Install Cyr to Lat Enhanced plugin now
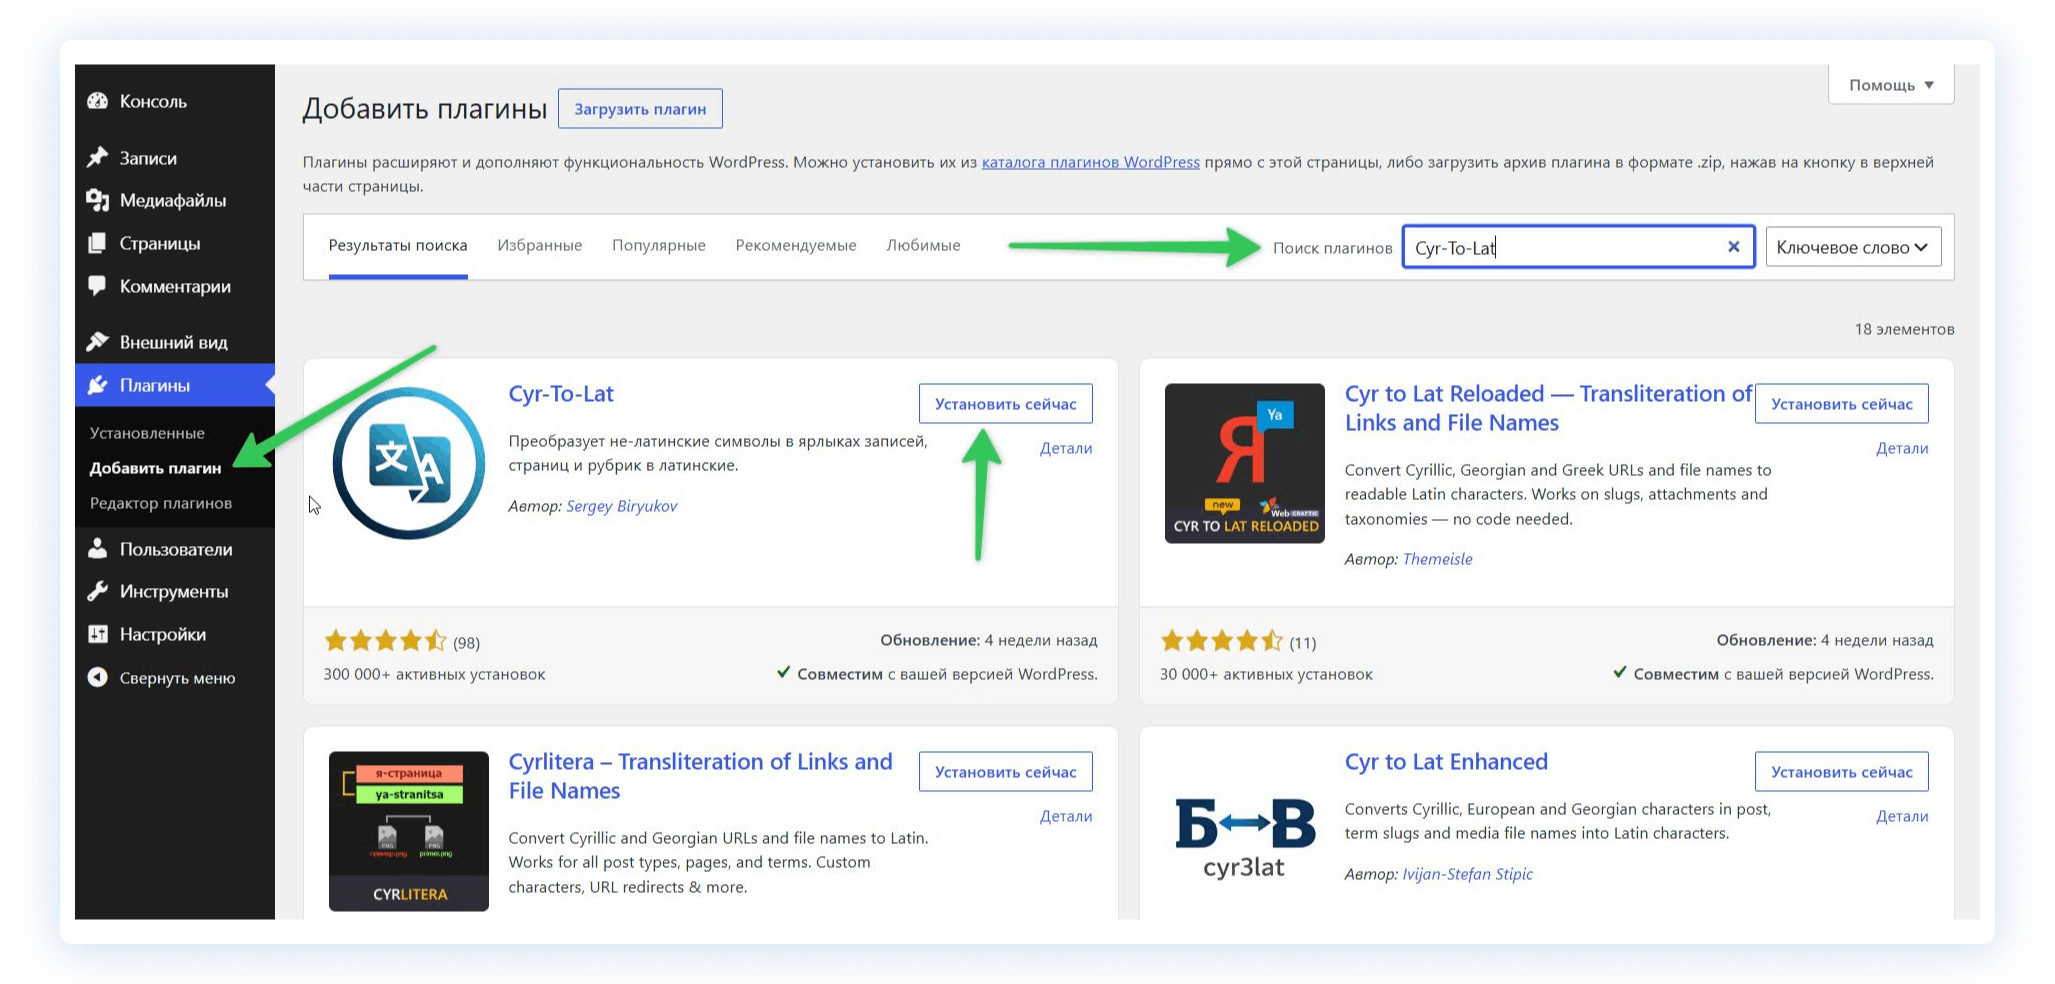This screenshot has width=2055, height=984. click(1841, 772)
